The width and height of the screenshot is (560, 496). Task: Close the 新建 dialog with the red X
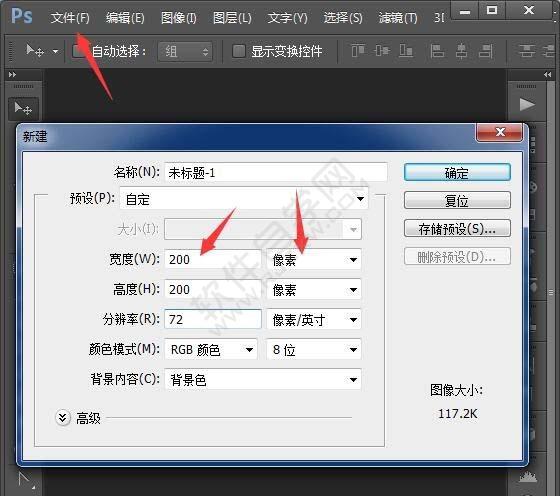click(500, 132)
